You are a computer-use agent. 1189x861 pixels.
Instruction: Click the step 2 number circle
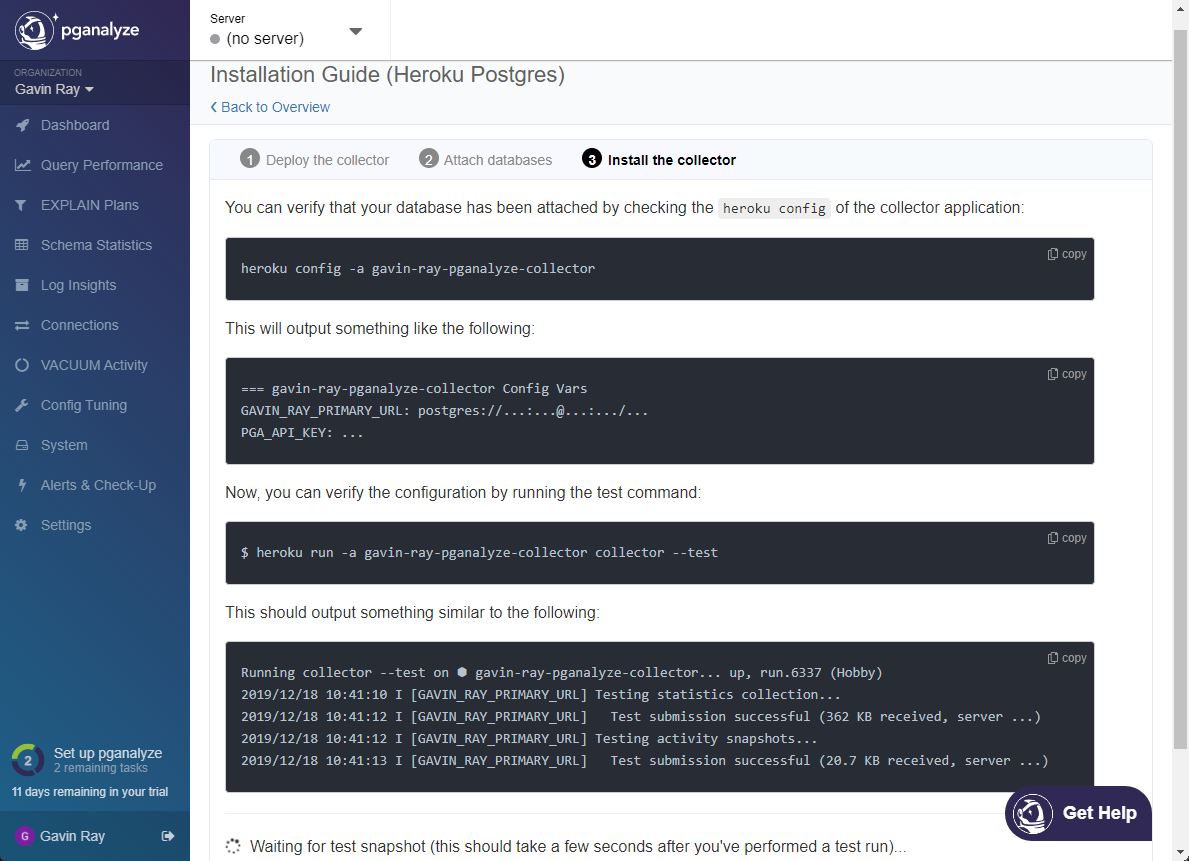click(428, 159)
